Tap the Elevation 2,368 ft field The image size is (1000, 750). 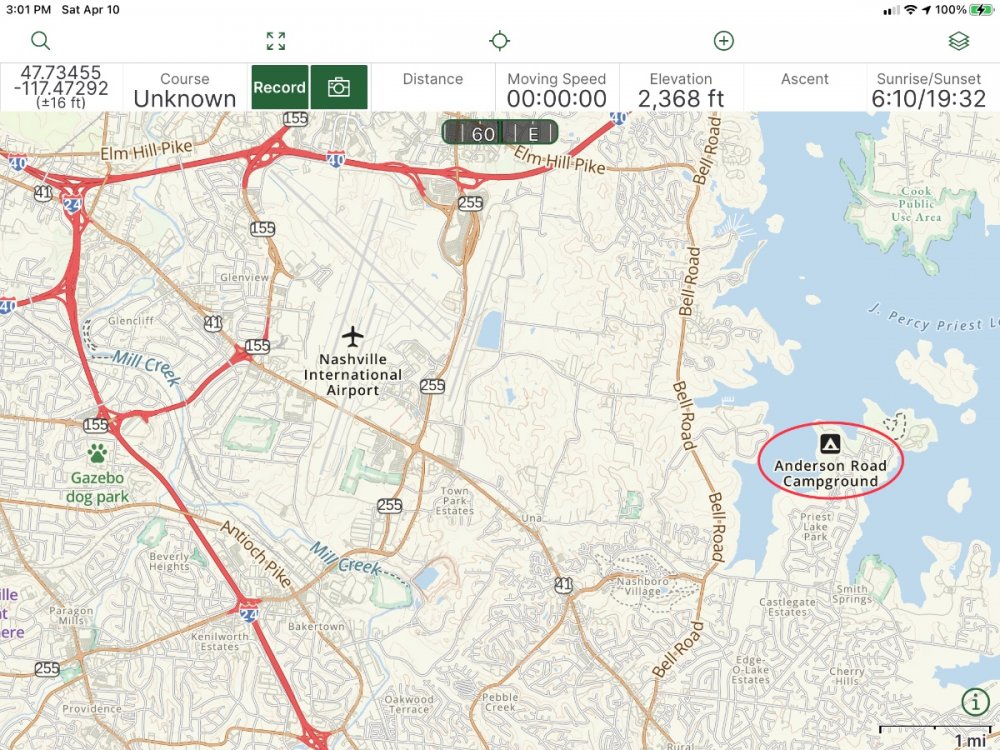point(680,89)
